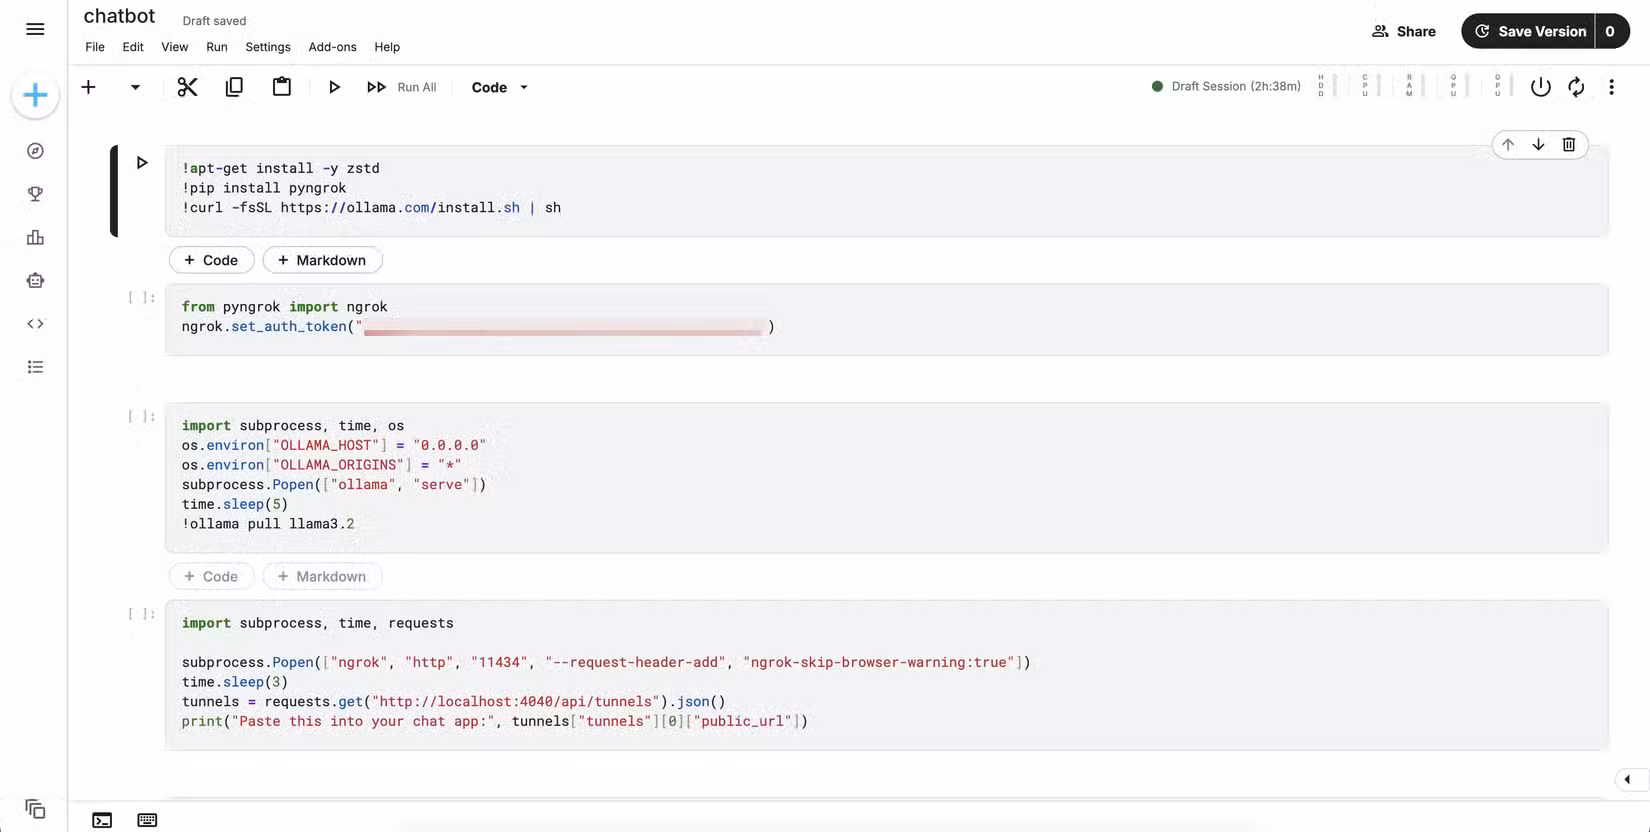The width and height of the screenshot is (1650, 832).
Task: Click Draft Session status indicator
Action: click(x=1226, y=86)
